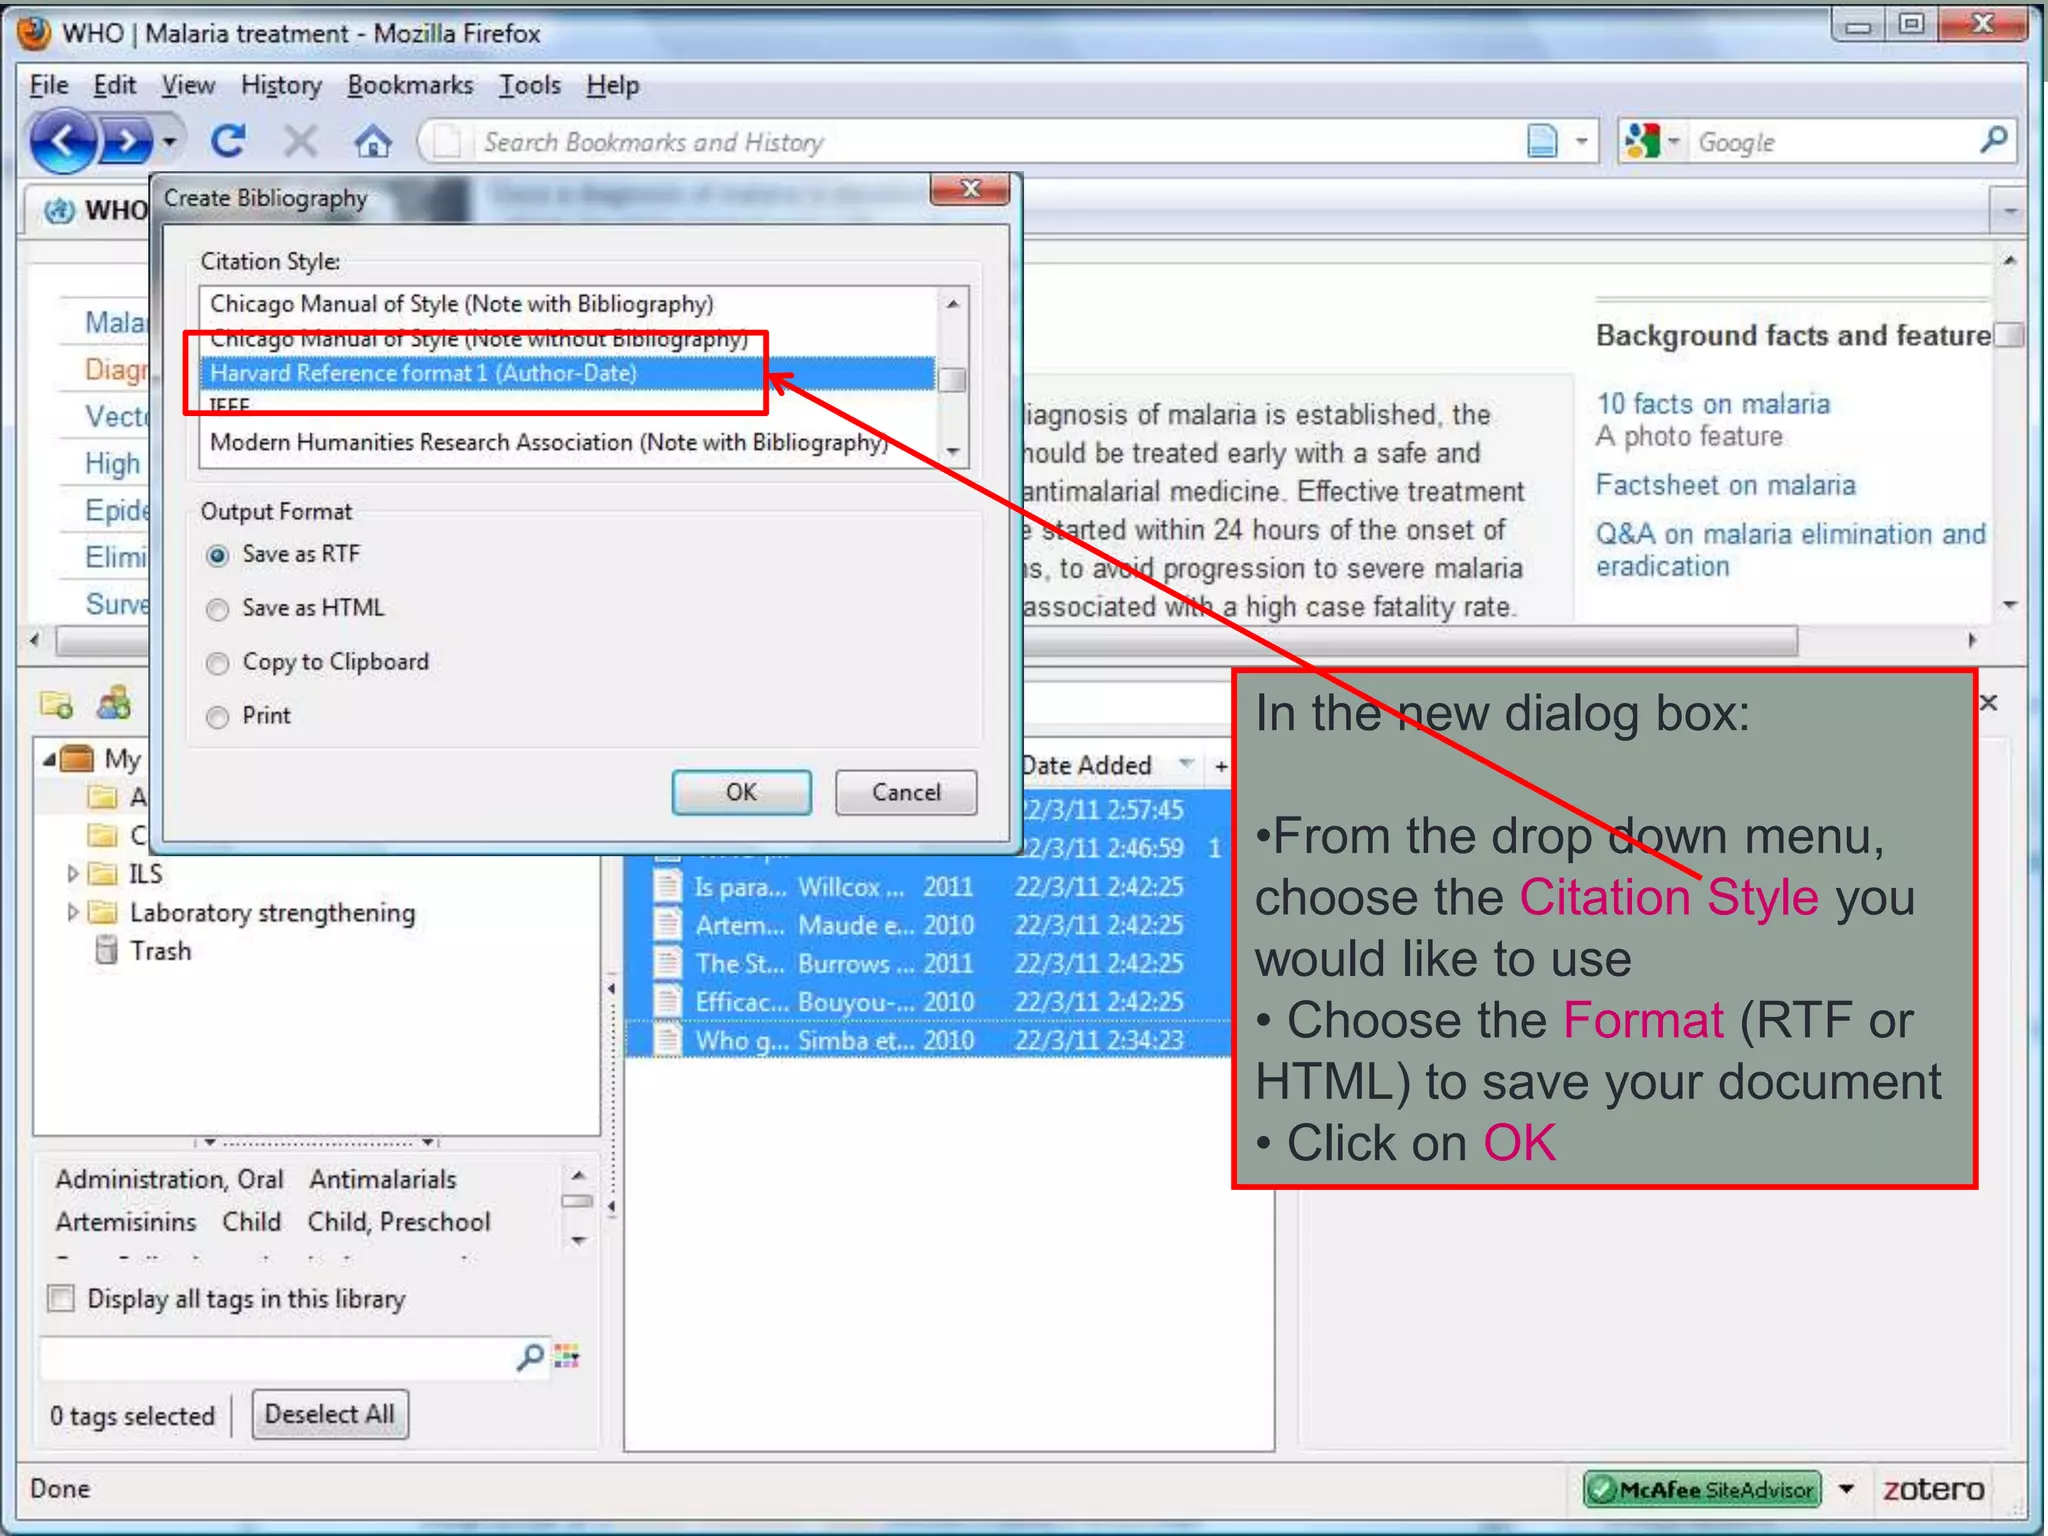The height and width of the screenshot is (1536, 2048).
Task: Open the Bookmarks menu
Action: (410, 85)
